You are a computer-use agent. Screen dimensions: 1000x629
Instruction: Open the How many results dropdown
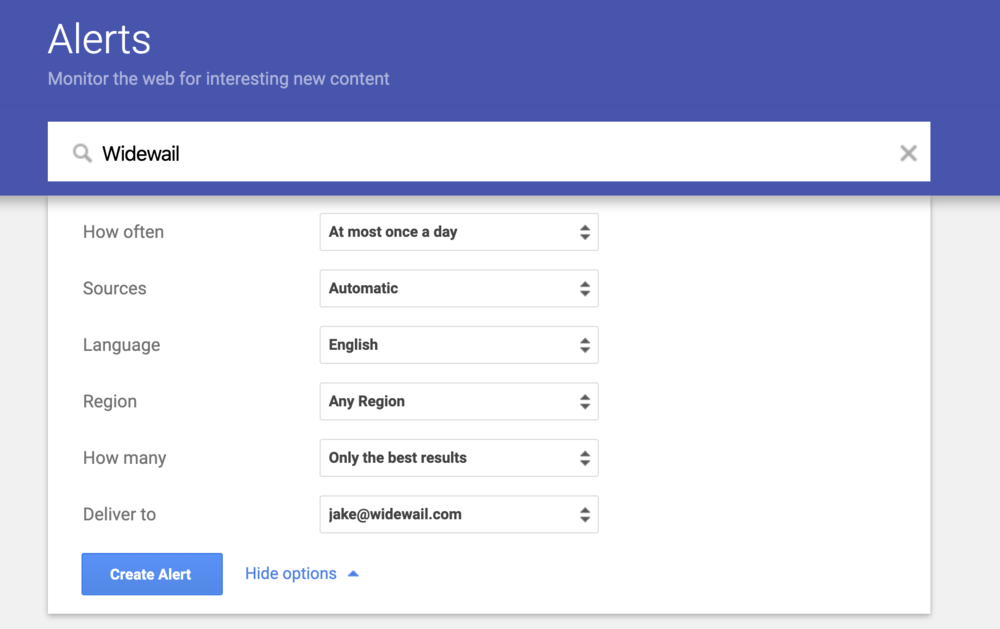tap(450, 457)
